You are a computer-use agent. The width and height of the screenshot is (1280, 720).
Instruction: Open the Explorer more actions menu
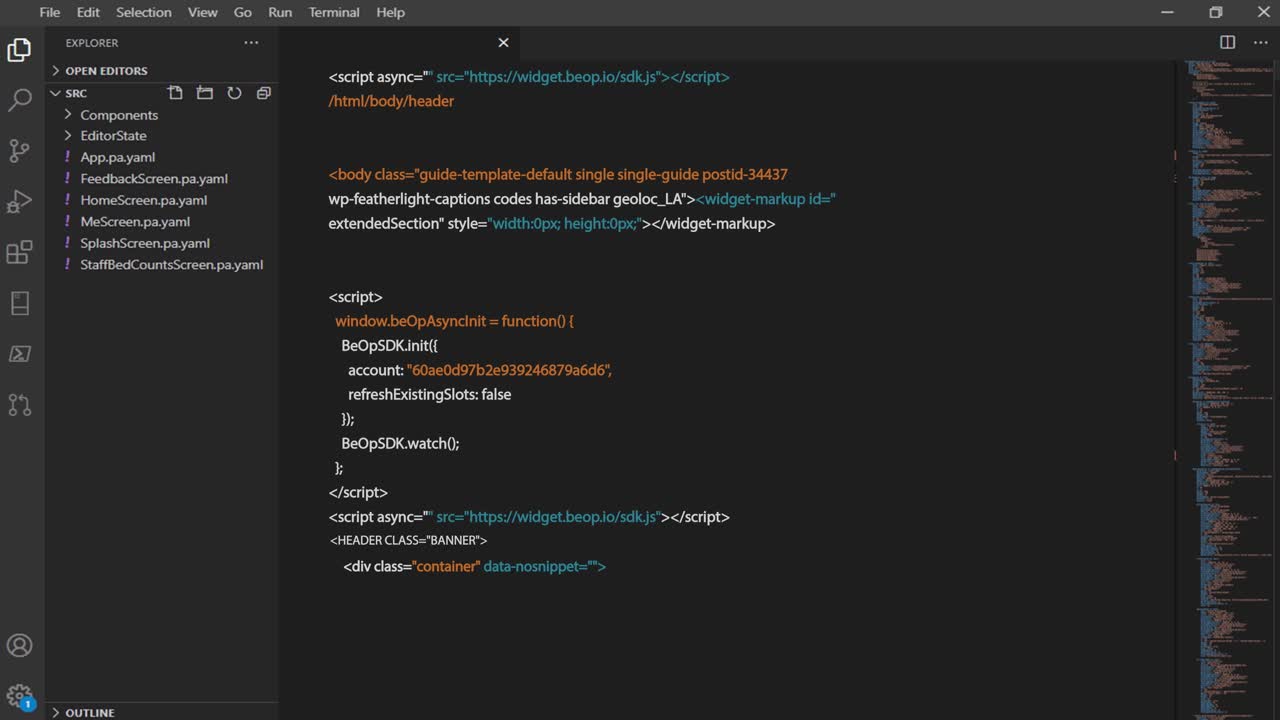[x=251, y=42]
